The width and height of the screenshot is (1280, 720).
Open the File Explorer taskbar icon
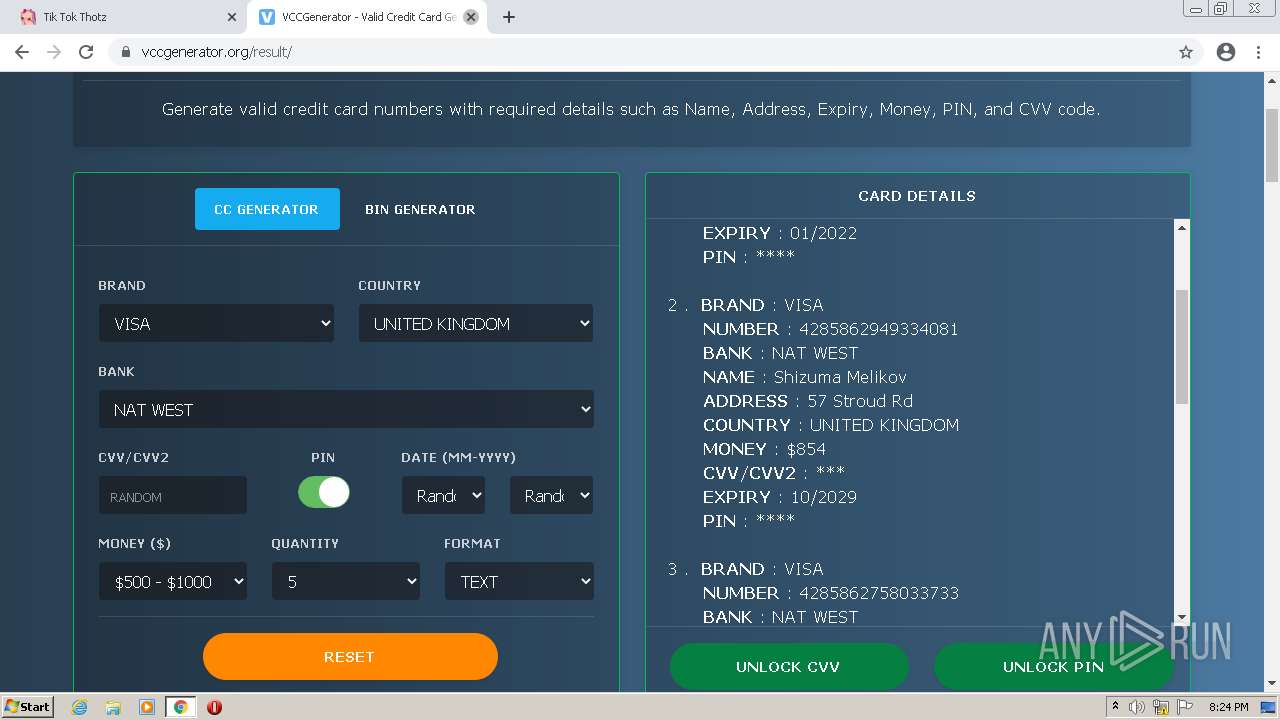tap(113, 707)
